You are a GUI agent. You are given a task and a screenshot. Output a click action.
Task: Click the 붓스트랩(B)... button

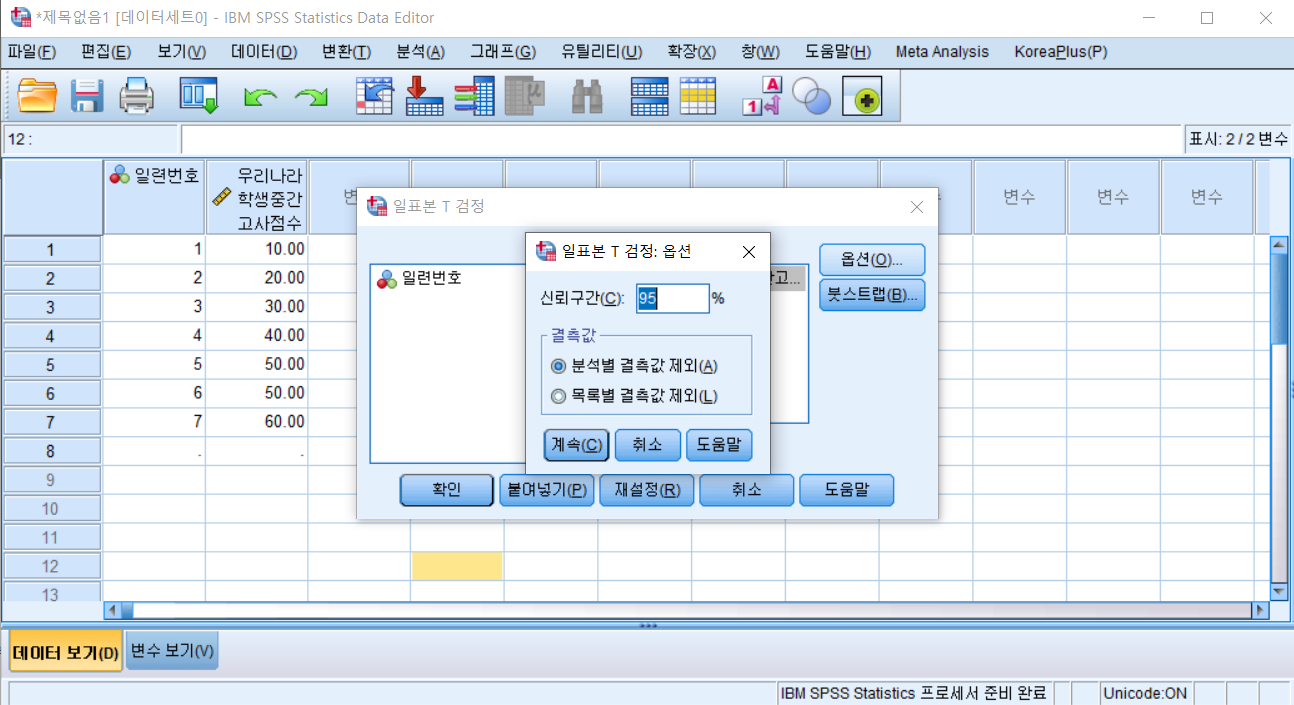coord(872,295)
